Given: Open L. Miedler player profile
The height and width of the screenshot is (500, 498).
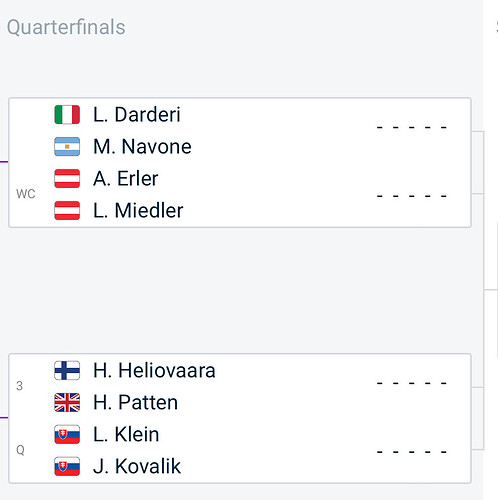Looking at the screenshot, I should (x=138, y=210).
